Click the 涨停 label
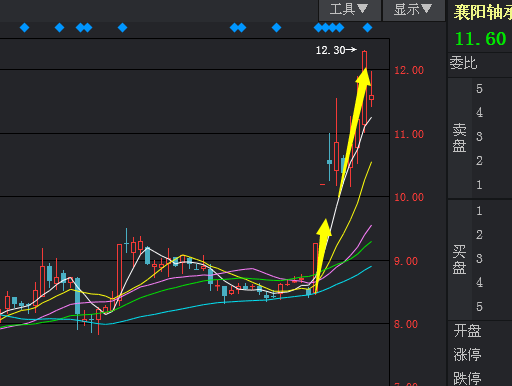The image size is (512, 386). click(x=467, y=355)
